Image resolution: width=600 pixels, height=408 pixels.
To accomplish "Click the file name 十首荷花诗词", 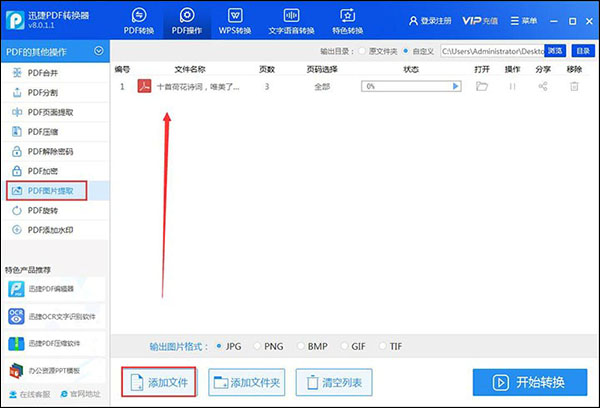I will coord(198,87).
